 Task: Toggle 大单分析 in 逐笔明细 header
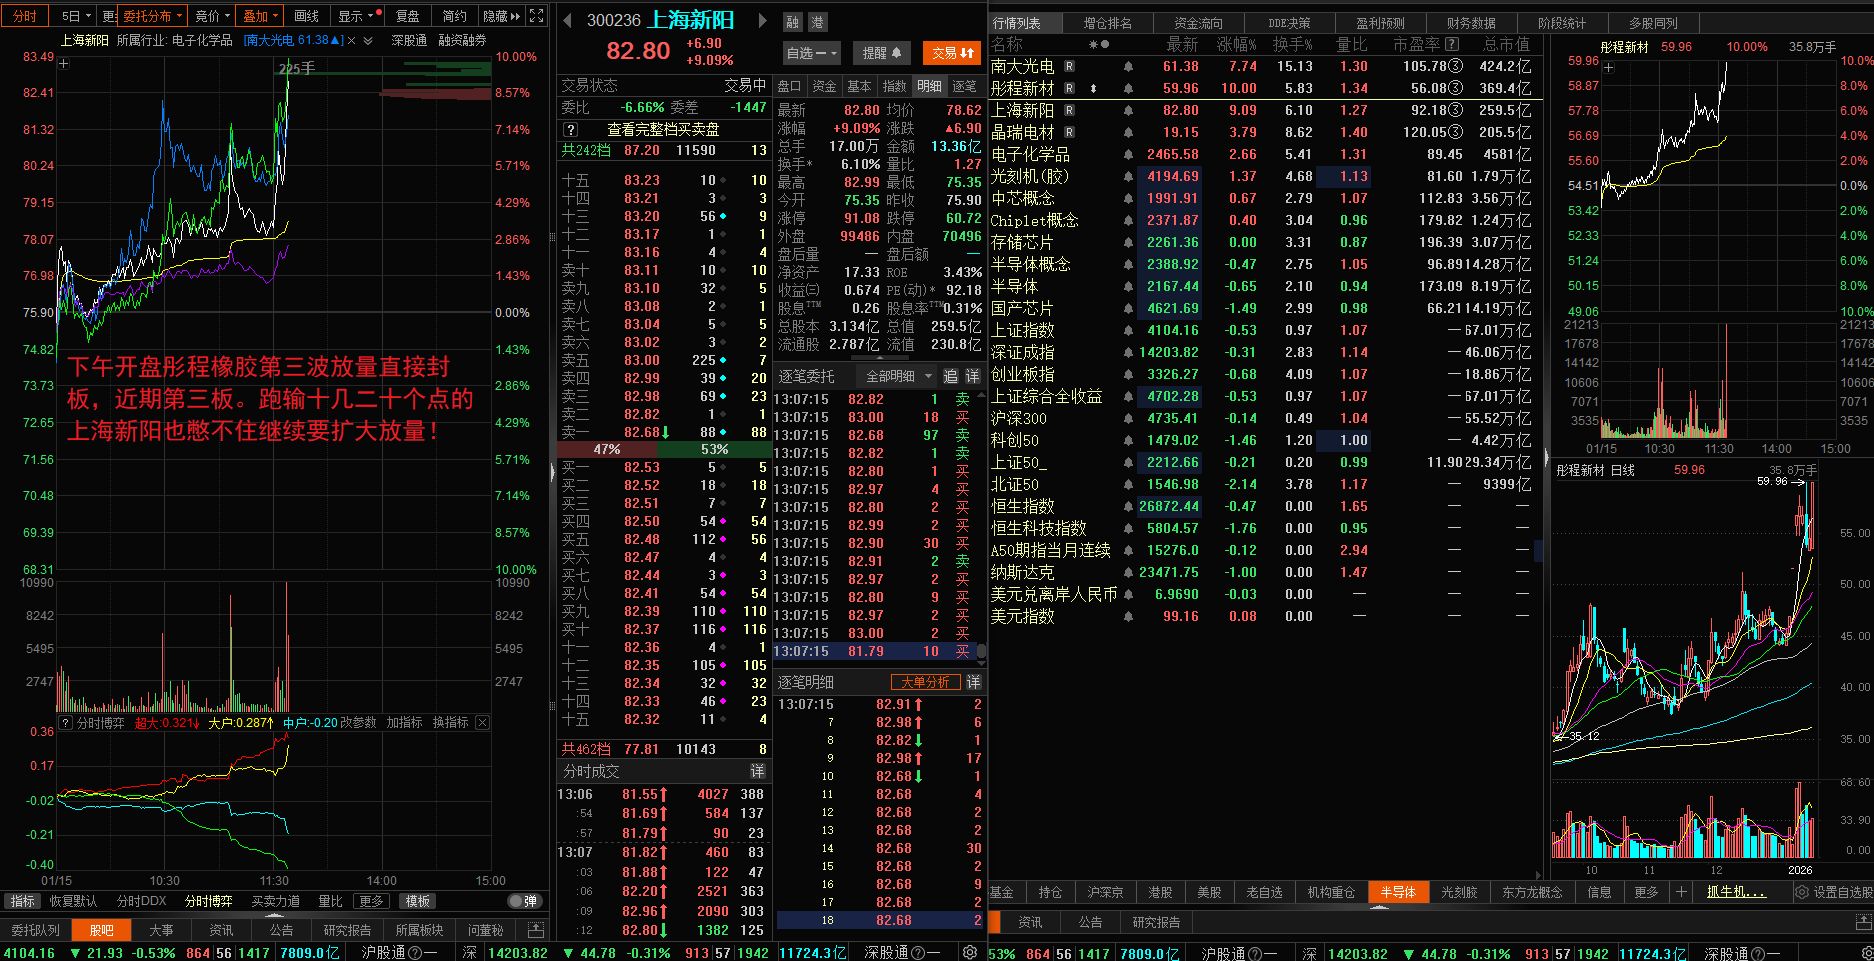925,682
